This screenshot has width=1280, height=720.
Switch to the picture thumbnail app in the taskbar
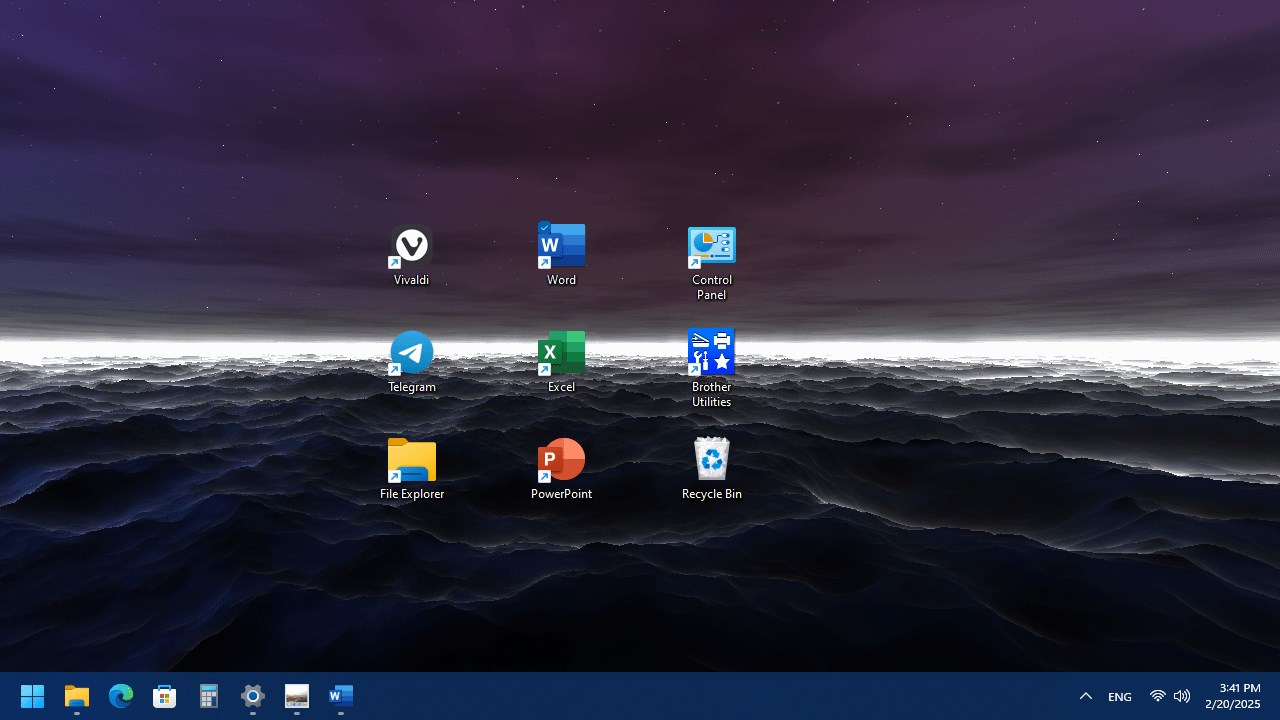[x=297, y=696]
